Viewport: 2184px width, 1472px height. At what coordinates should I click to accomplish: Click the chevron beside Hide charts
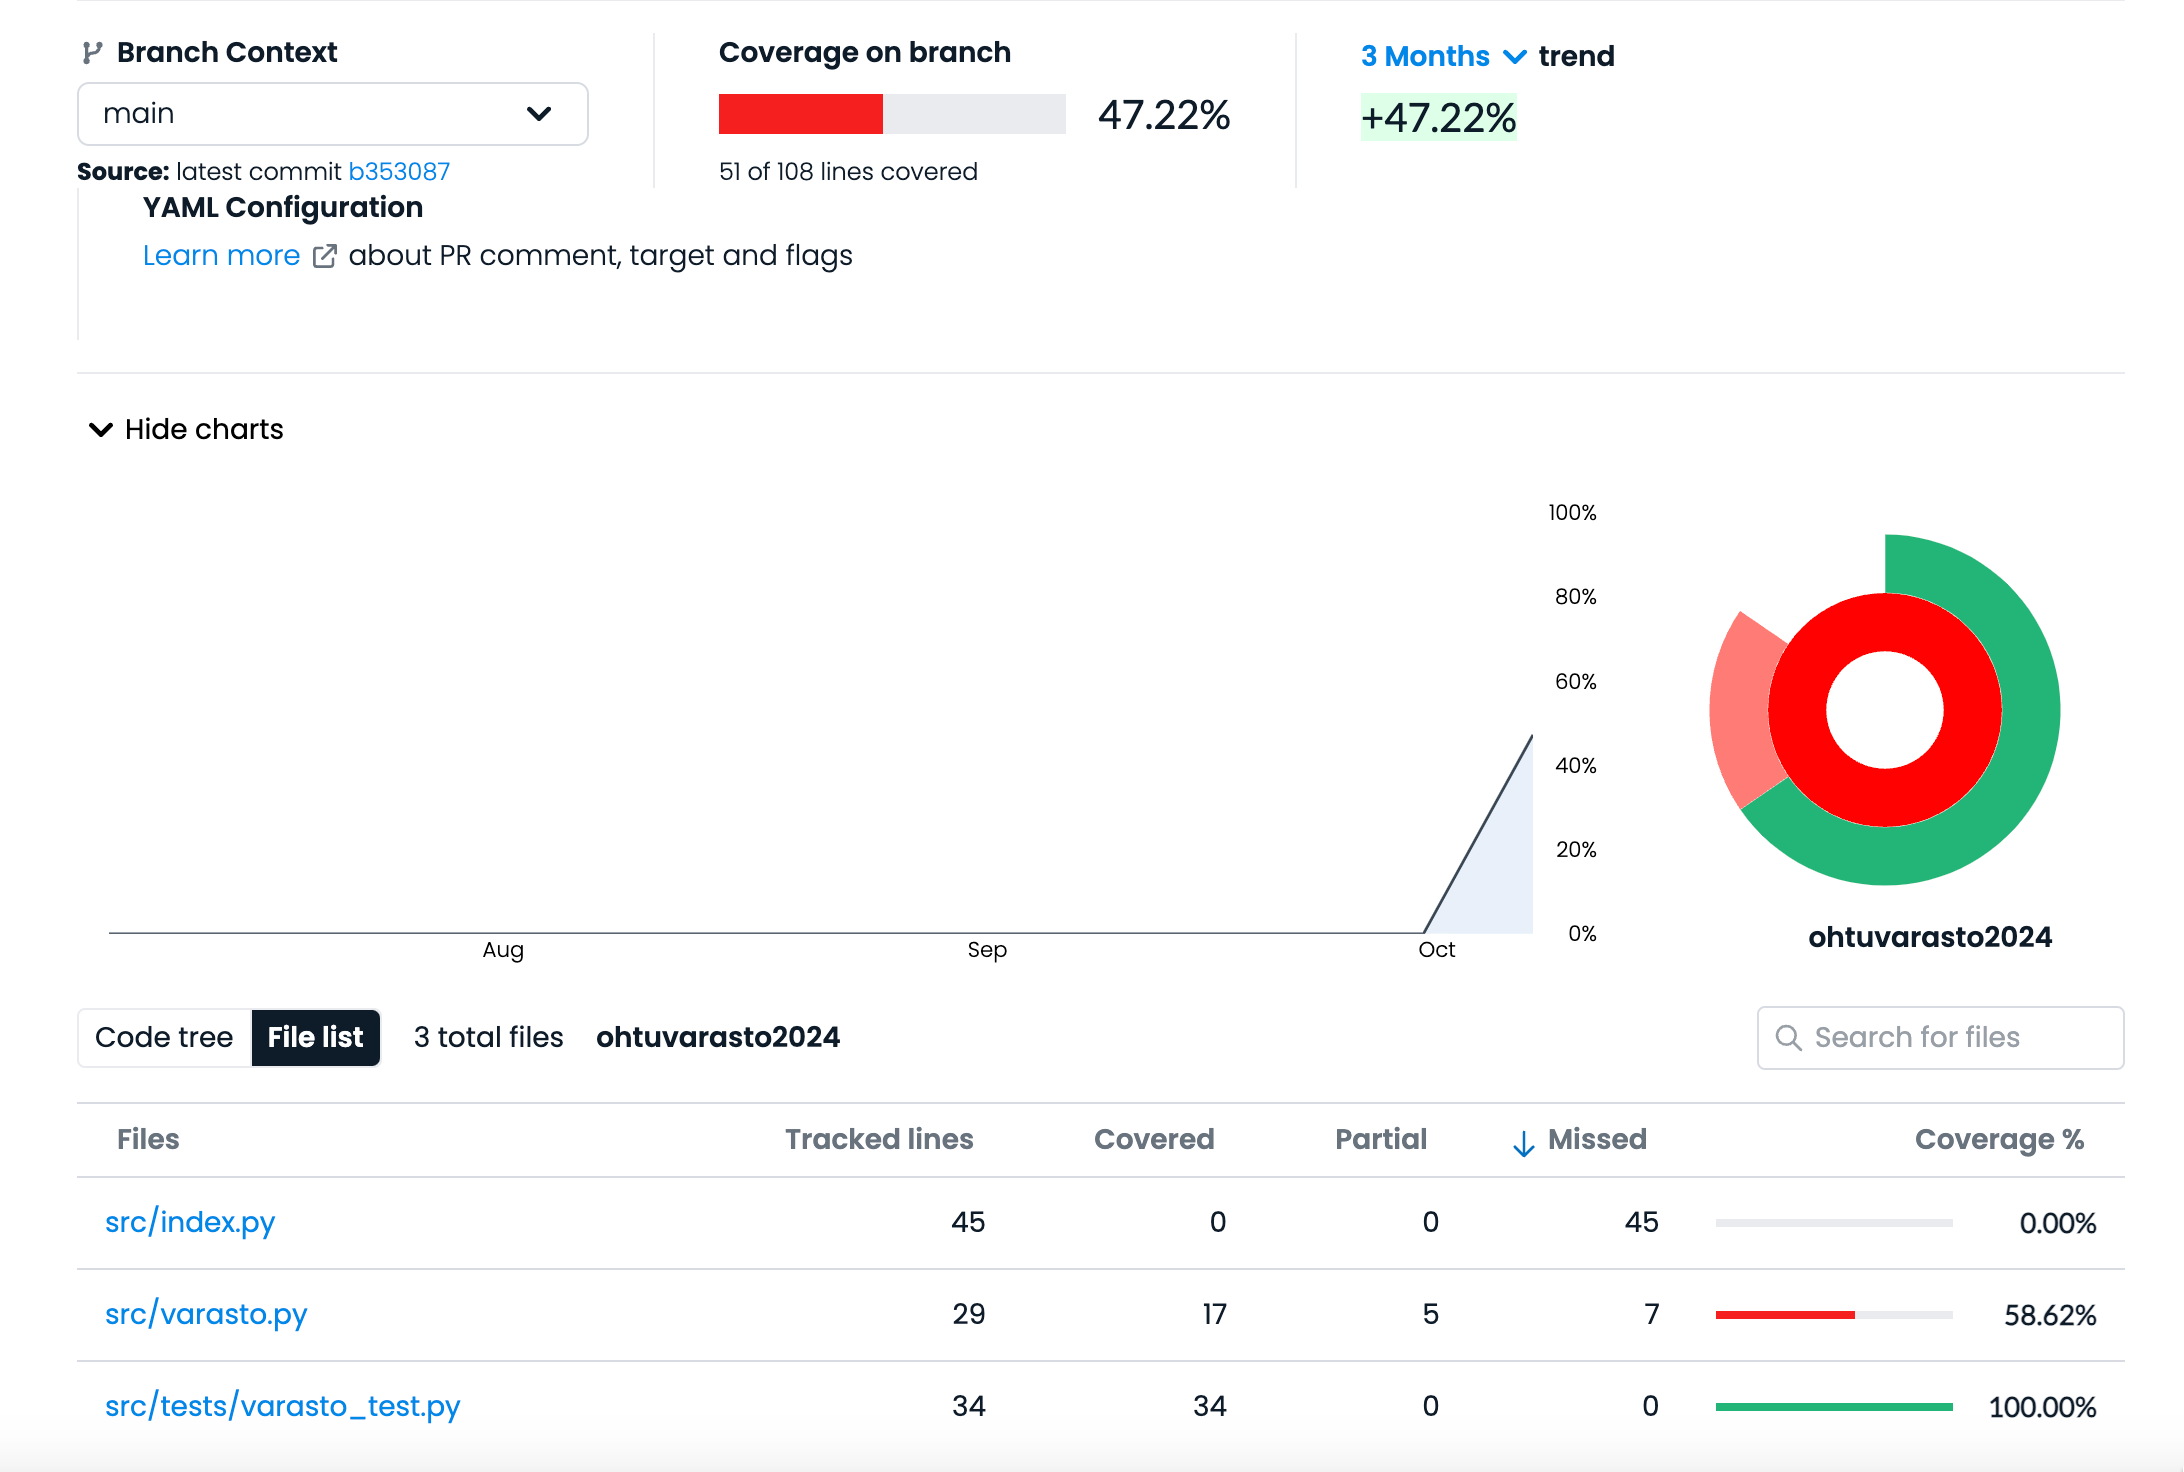tap(101, 430)
